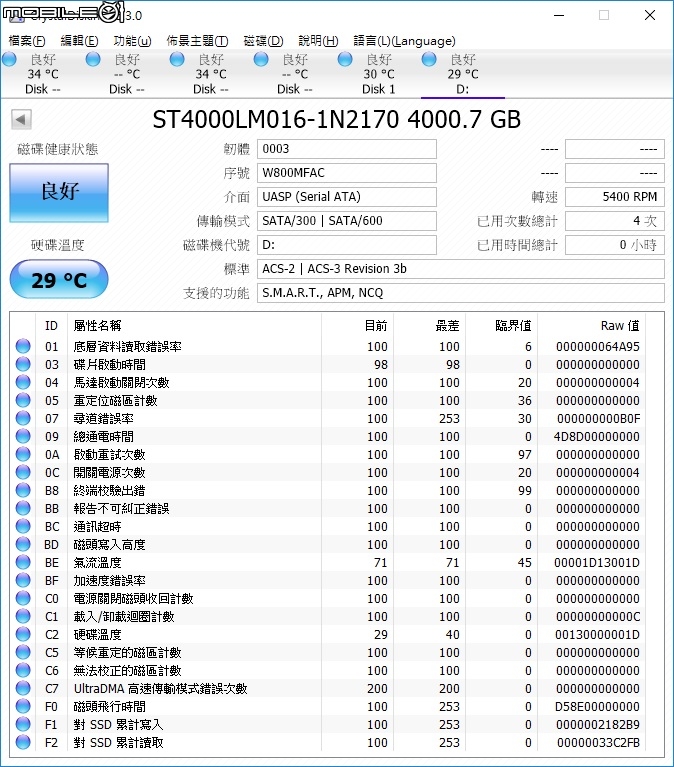Click the status orb for attribute BD
Screen dimensions: 674x767
(x=23, y=544)
